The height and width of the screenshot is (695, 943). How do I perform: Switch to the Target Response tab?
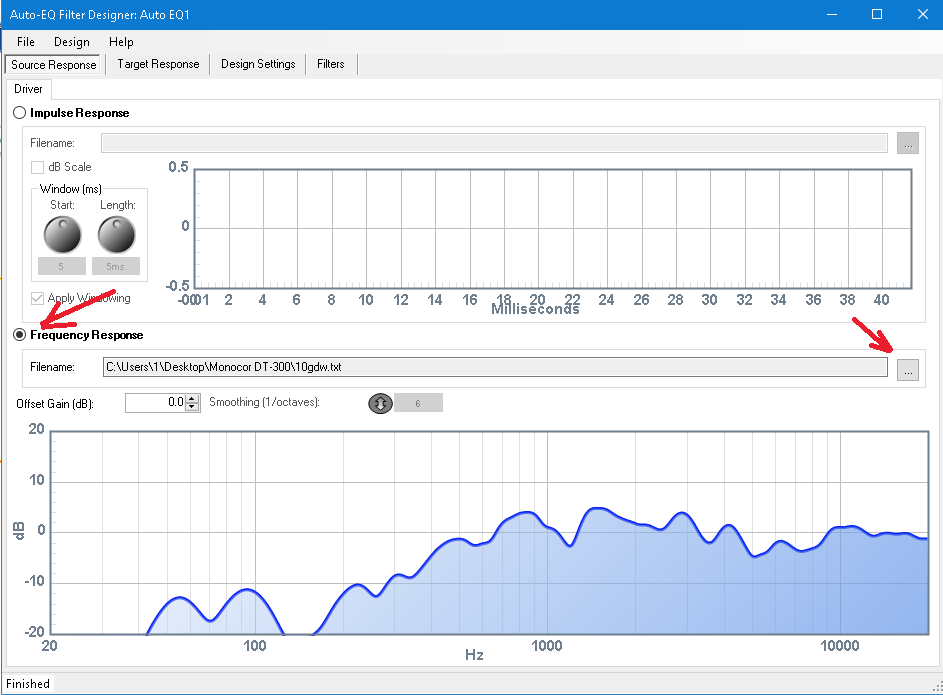tap(158, 64)
